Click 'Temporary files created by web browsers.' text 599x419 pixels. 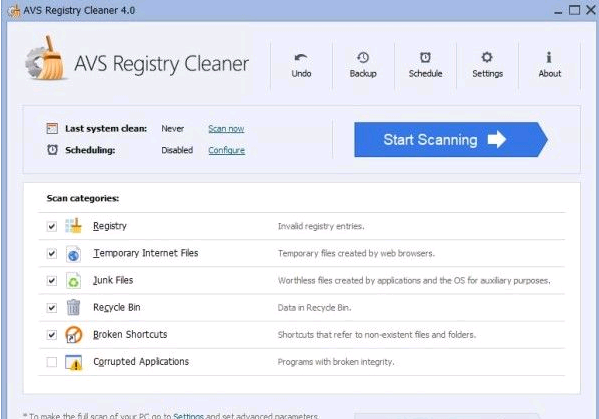[356, 253]
